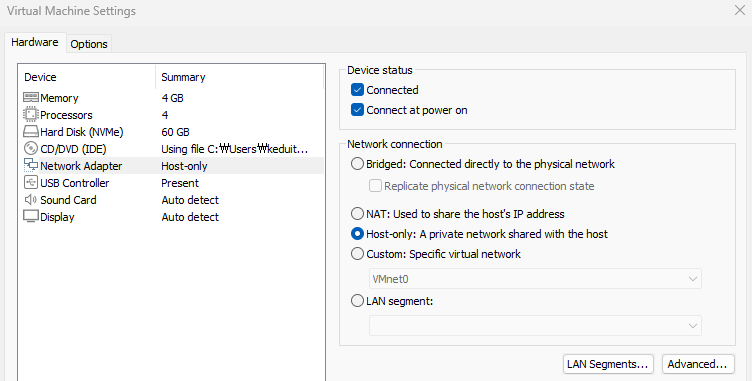Click Auto detect summary for Sound Card
This screenshot has width=752, height=381.
coord(190,200)
